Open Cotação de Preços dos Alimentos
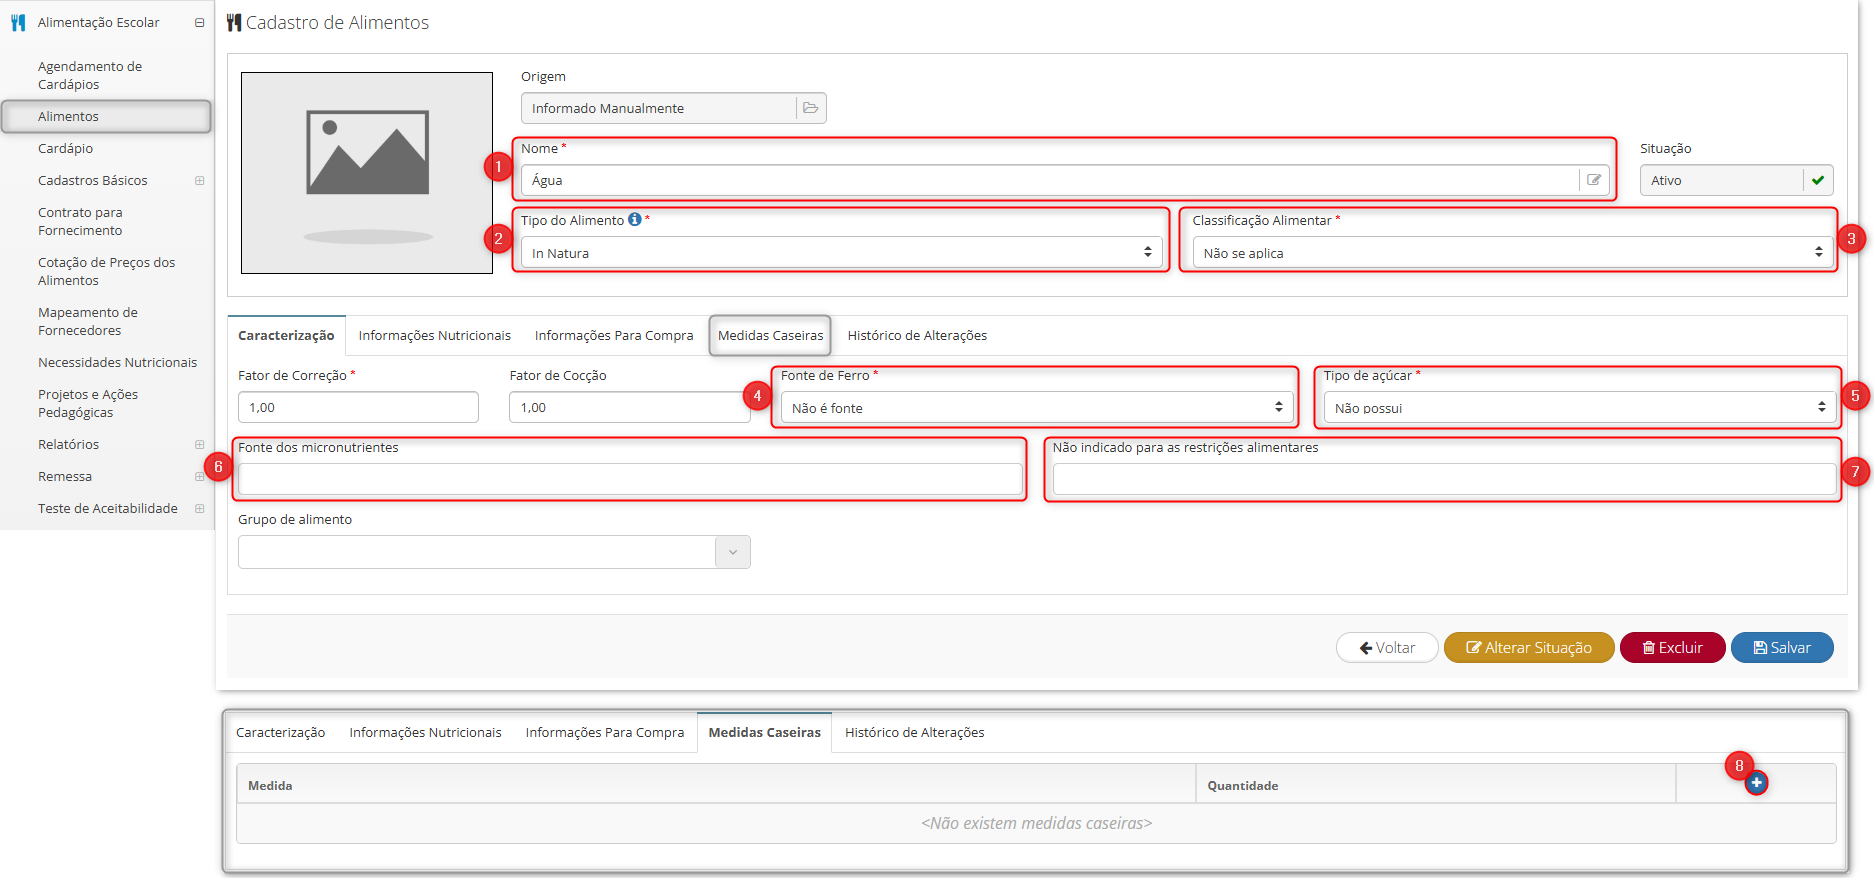1874x878 pixels. [106, 271]
